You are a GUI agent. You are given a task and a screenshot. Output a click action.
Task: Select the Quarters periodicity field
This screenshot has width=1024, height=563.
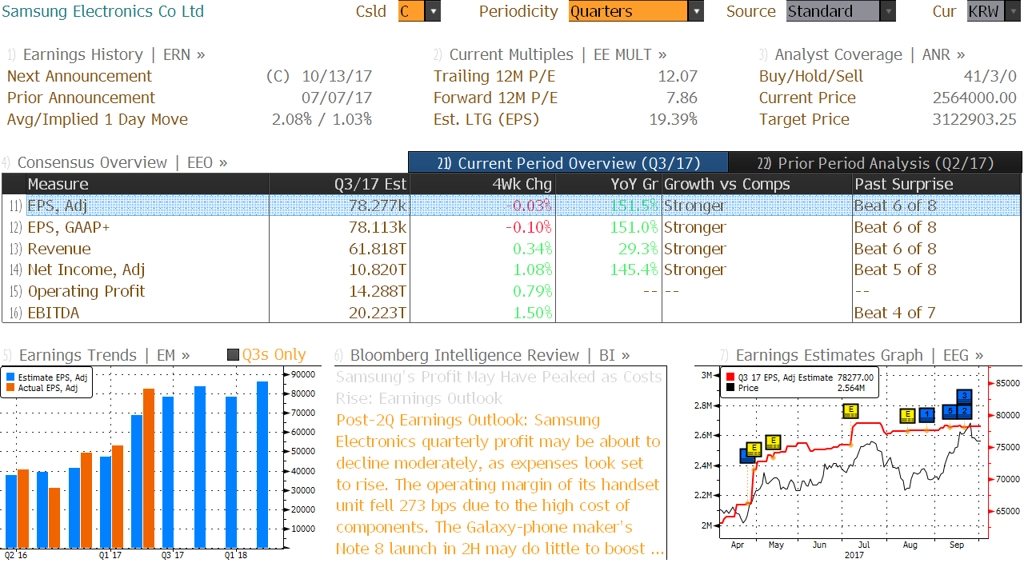pos(628,11)
